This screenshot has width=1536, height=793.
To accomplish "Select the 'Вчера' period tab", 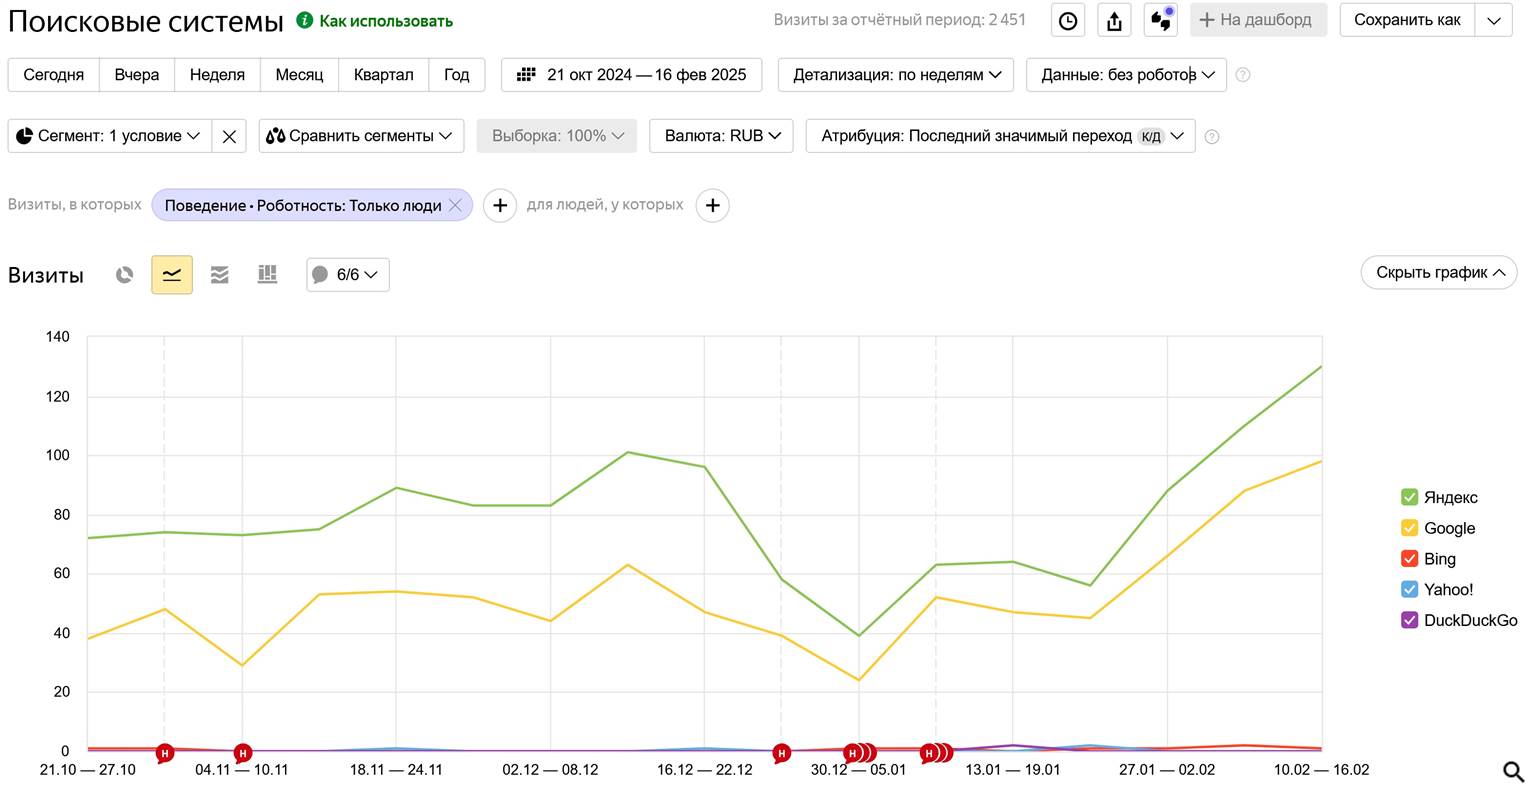I will (x=137, y=75).
